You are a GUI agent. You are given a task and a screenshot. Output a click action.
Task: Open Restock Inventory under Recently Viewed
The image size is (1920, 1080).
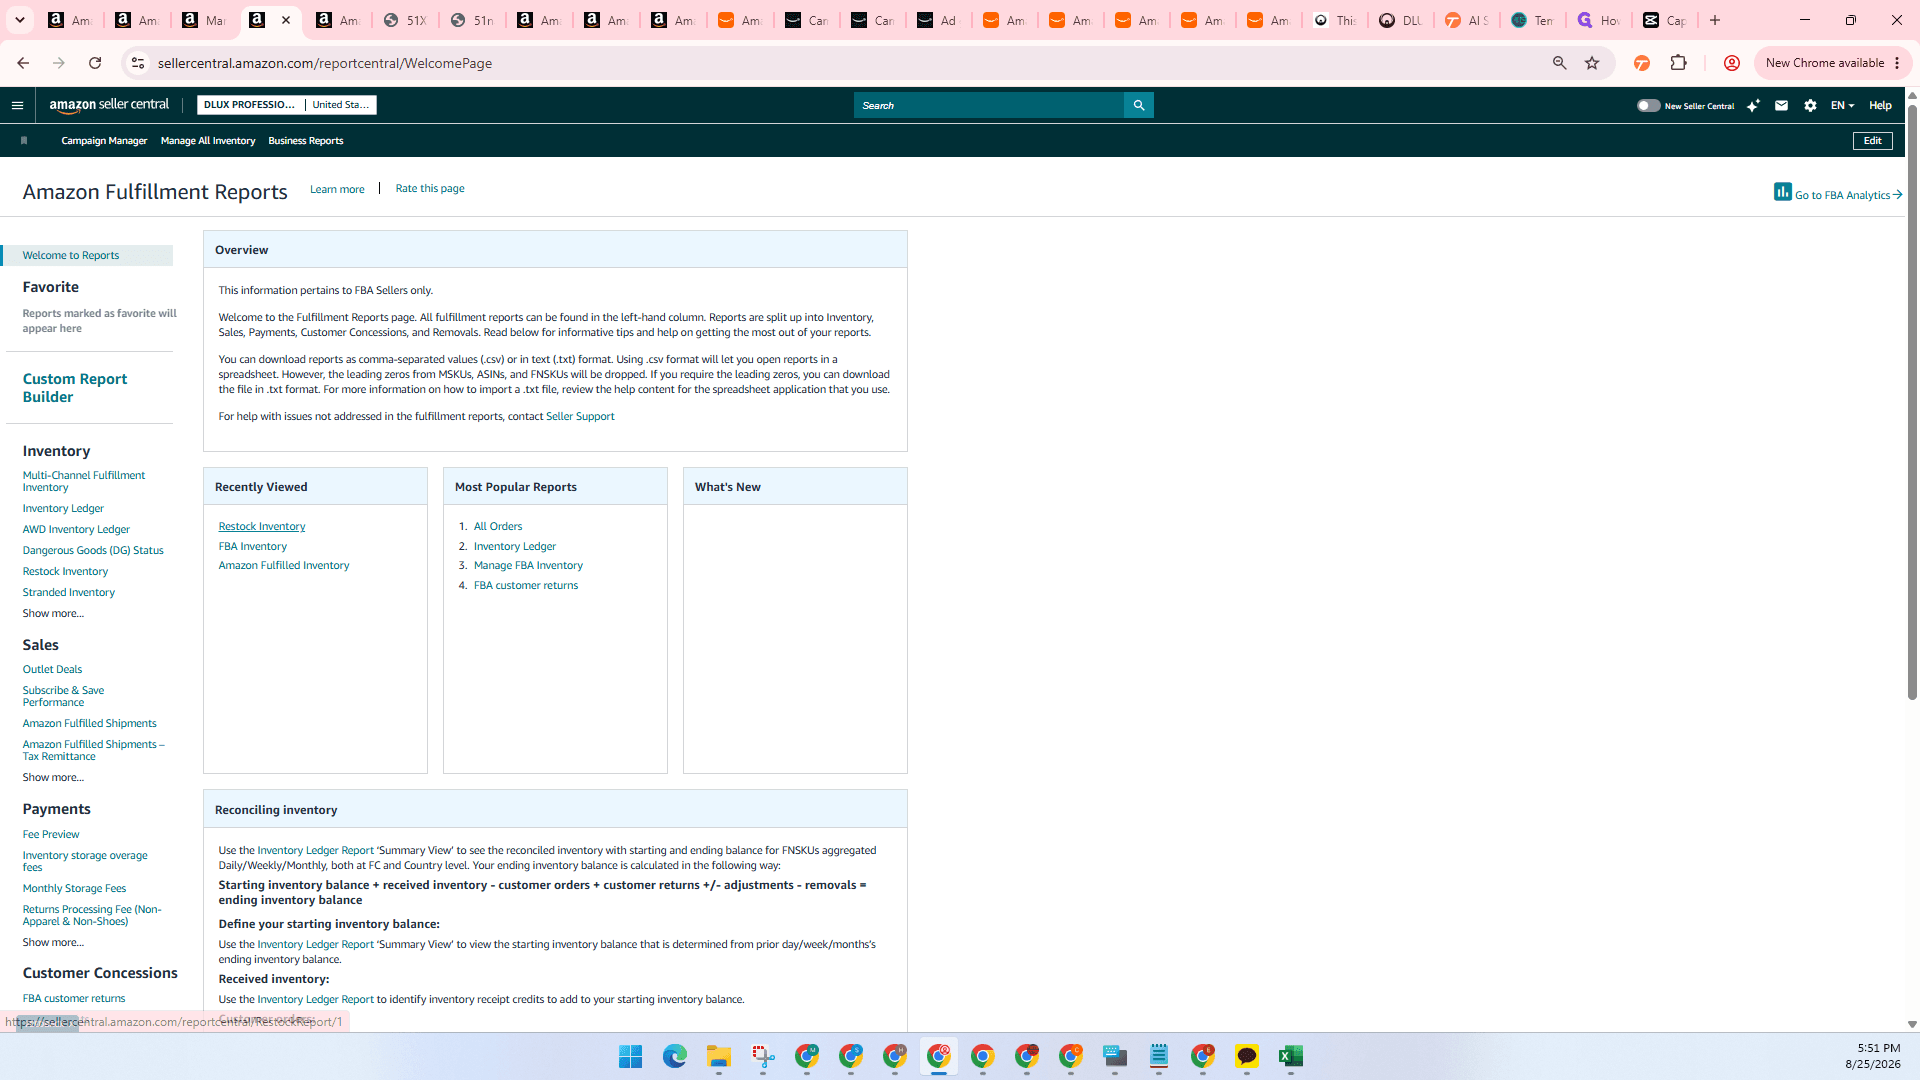(x=262, y=527)
